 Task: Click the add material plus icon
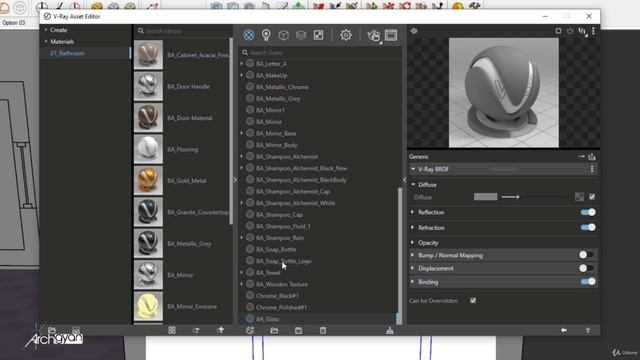(x=220, y=330)
